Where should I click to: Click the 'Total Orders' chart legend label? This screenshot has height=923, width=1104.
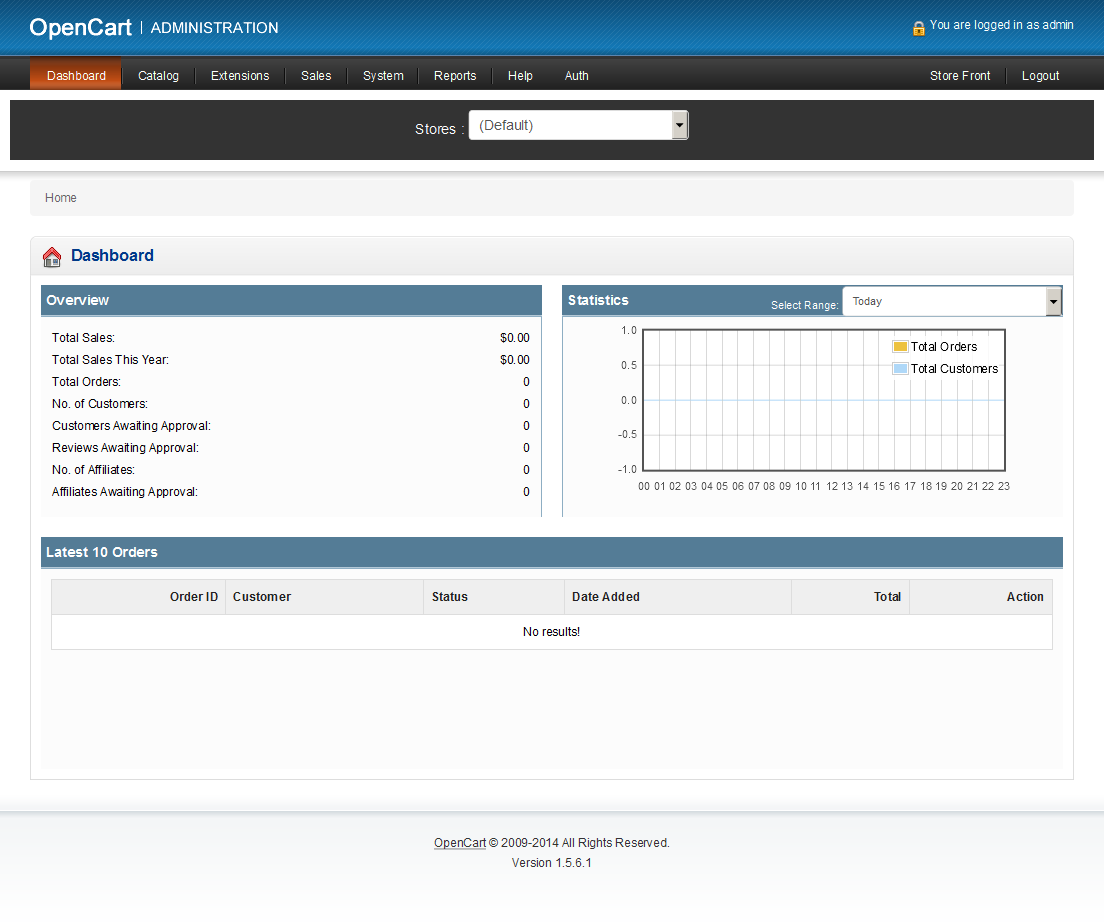943,346
